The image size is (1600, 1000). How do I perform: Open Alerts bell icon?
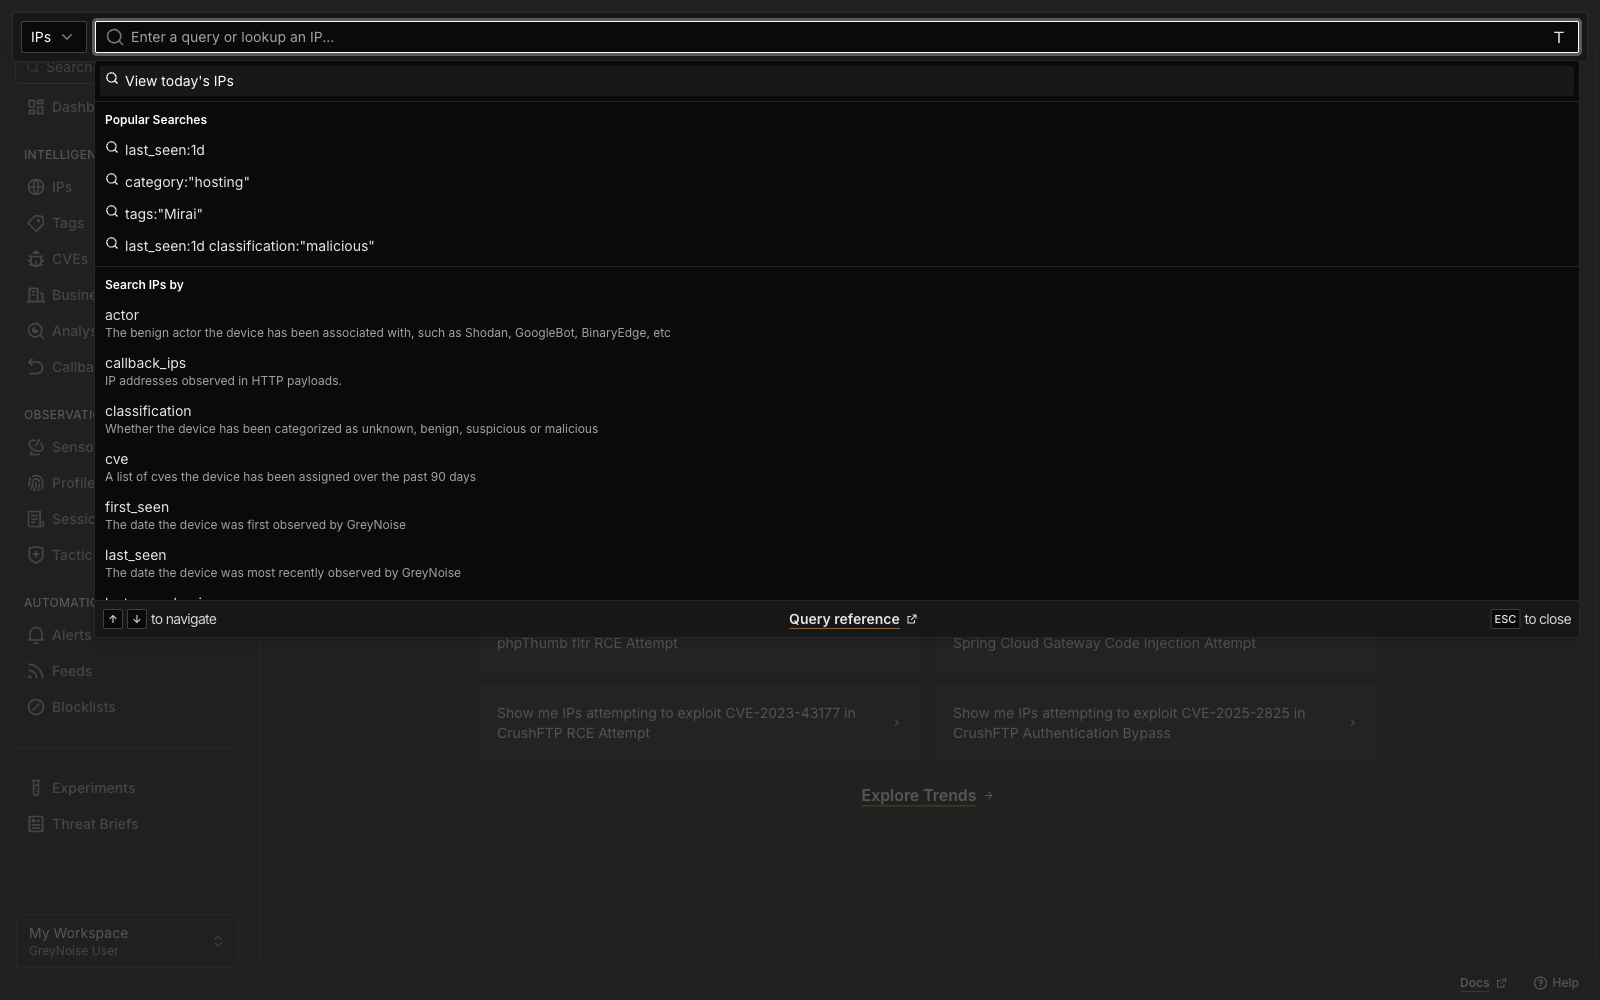click(x=36, y=635)
